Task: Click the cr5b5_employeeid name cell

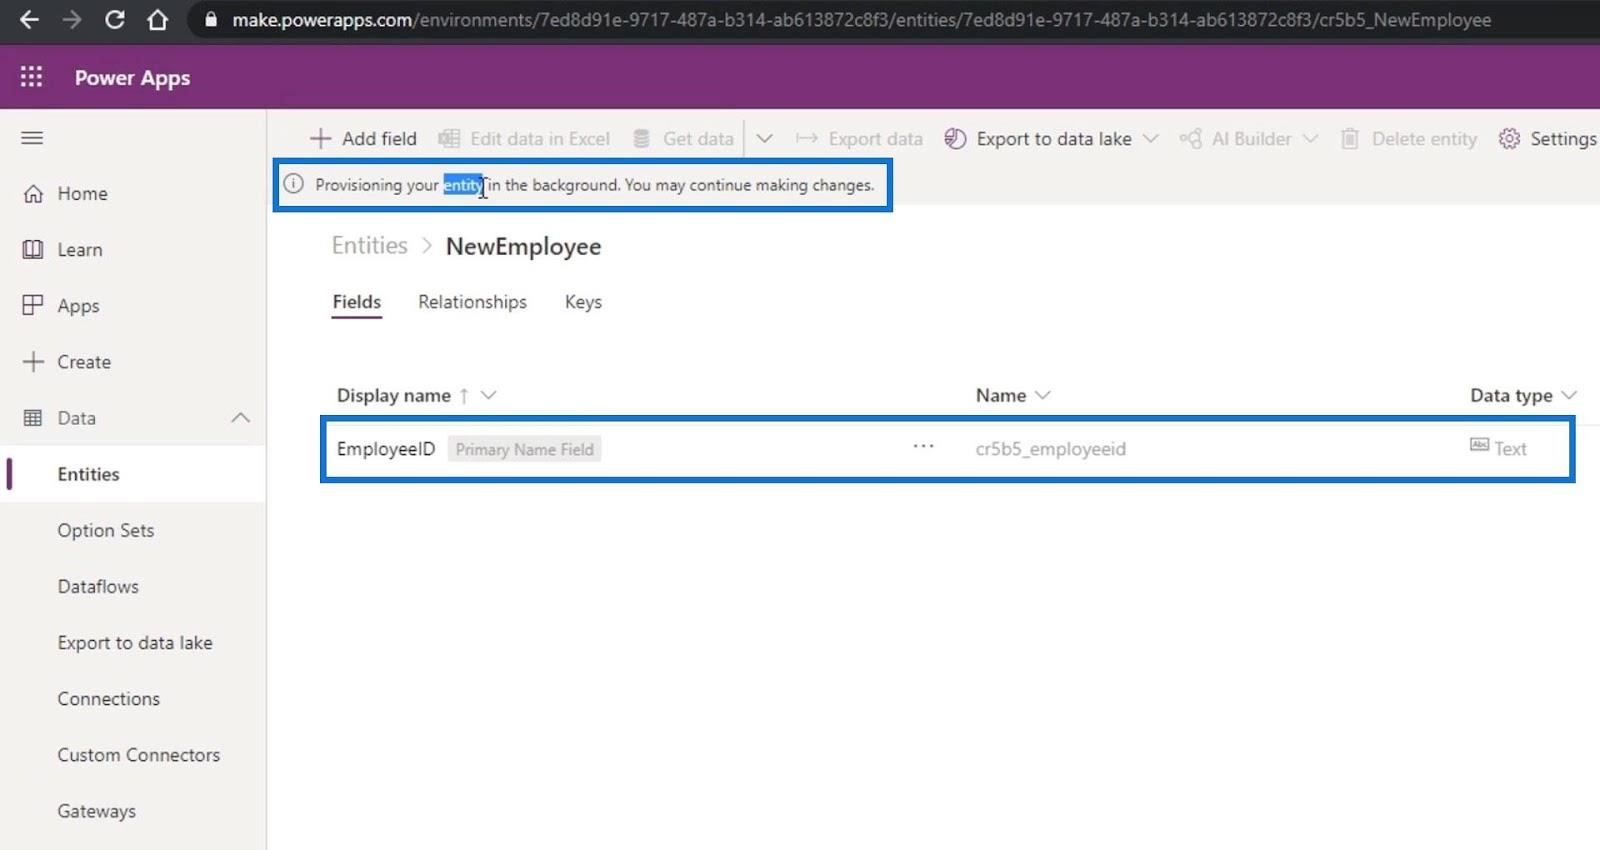Action: (1050, 449)
